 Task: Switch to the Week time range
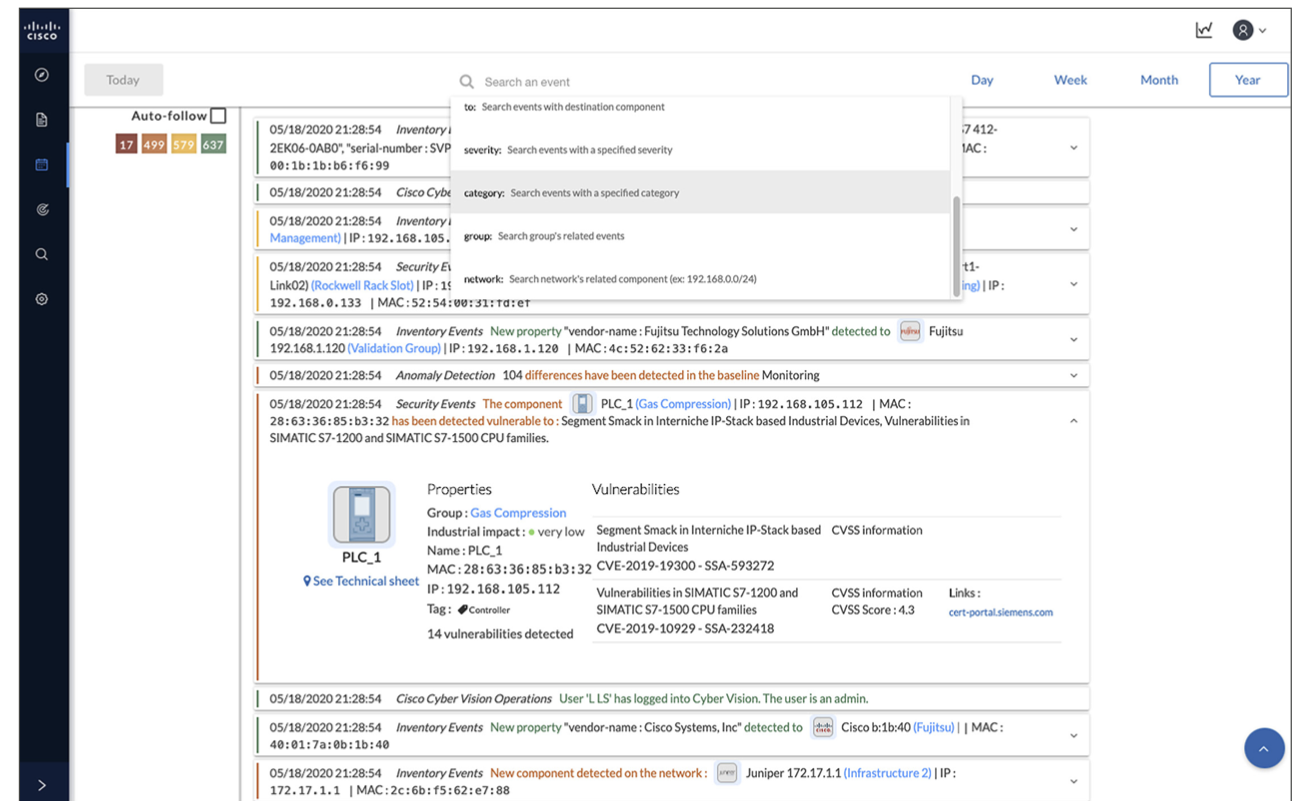pos(1070,80)
